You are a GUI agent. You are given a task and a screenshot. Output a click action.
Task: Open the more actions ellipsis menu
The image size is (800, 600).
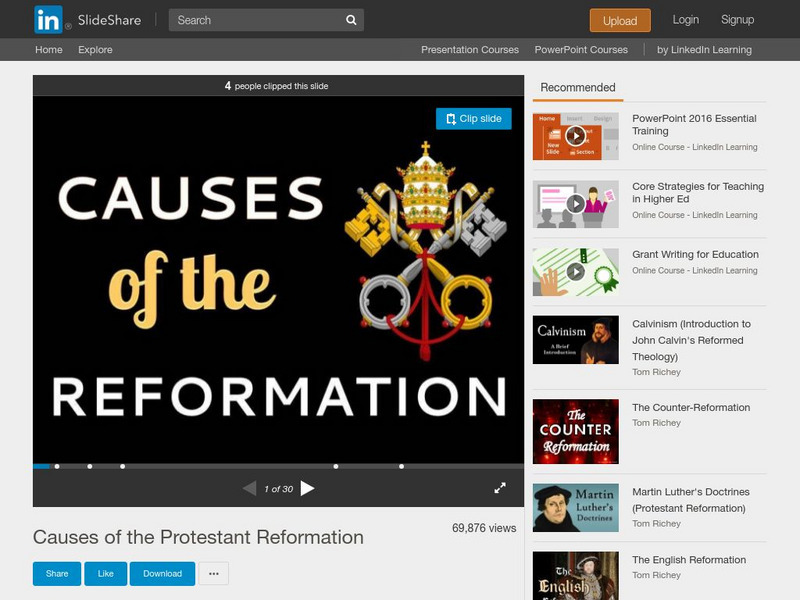click(213, 574)
